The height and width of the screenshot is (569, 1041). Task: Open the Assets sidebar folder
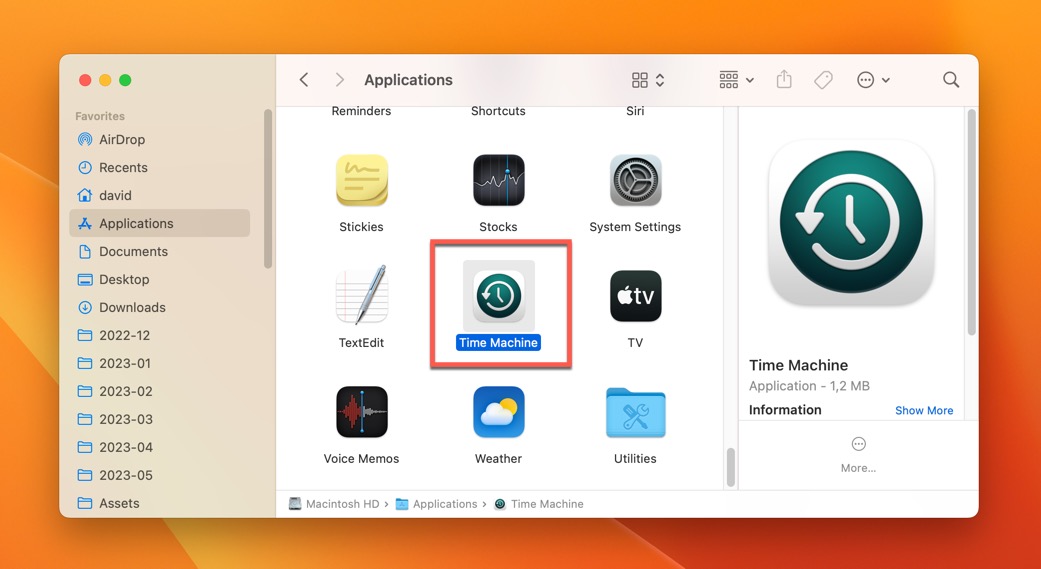point(159,503)
